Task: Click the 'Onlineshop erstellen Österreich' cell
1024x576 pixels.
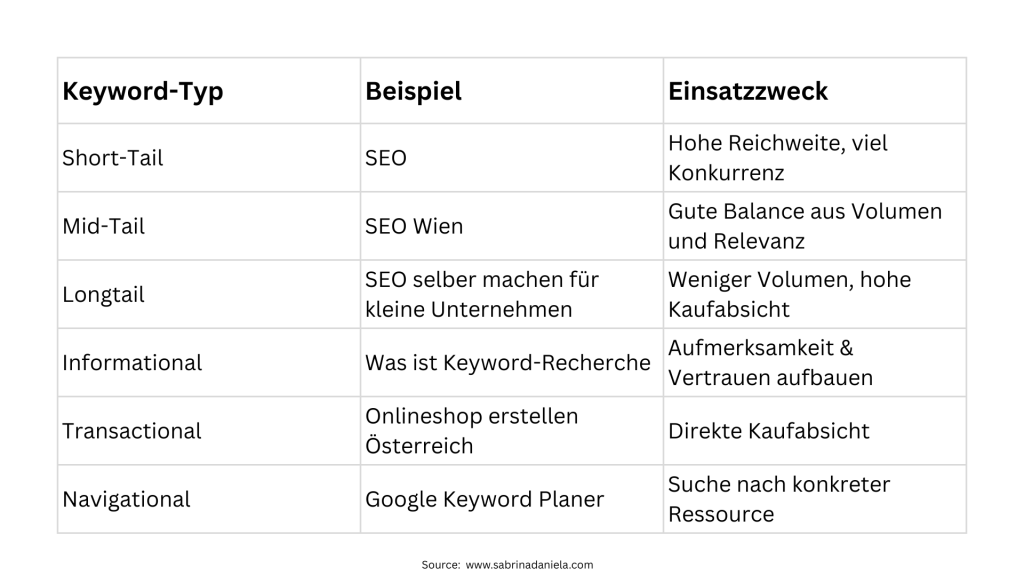Action: tap(472, 431)
